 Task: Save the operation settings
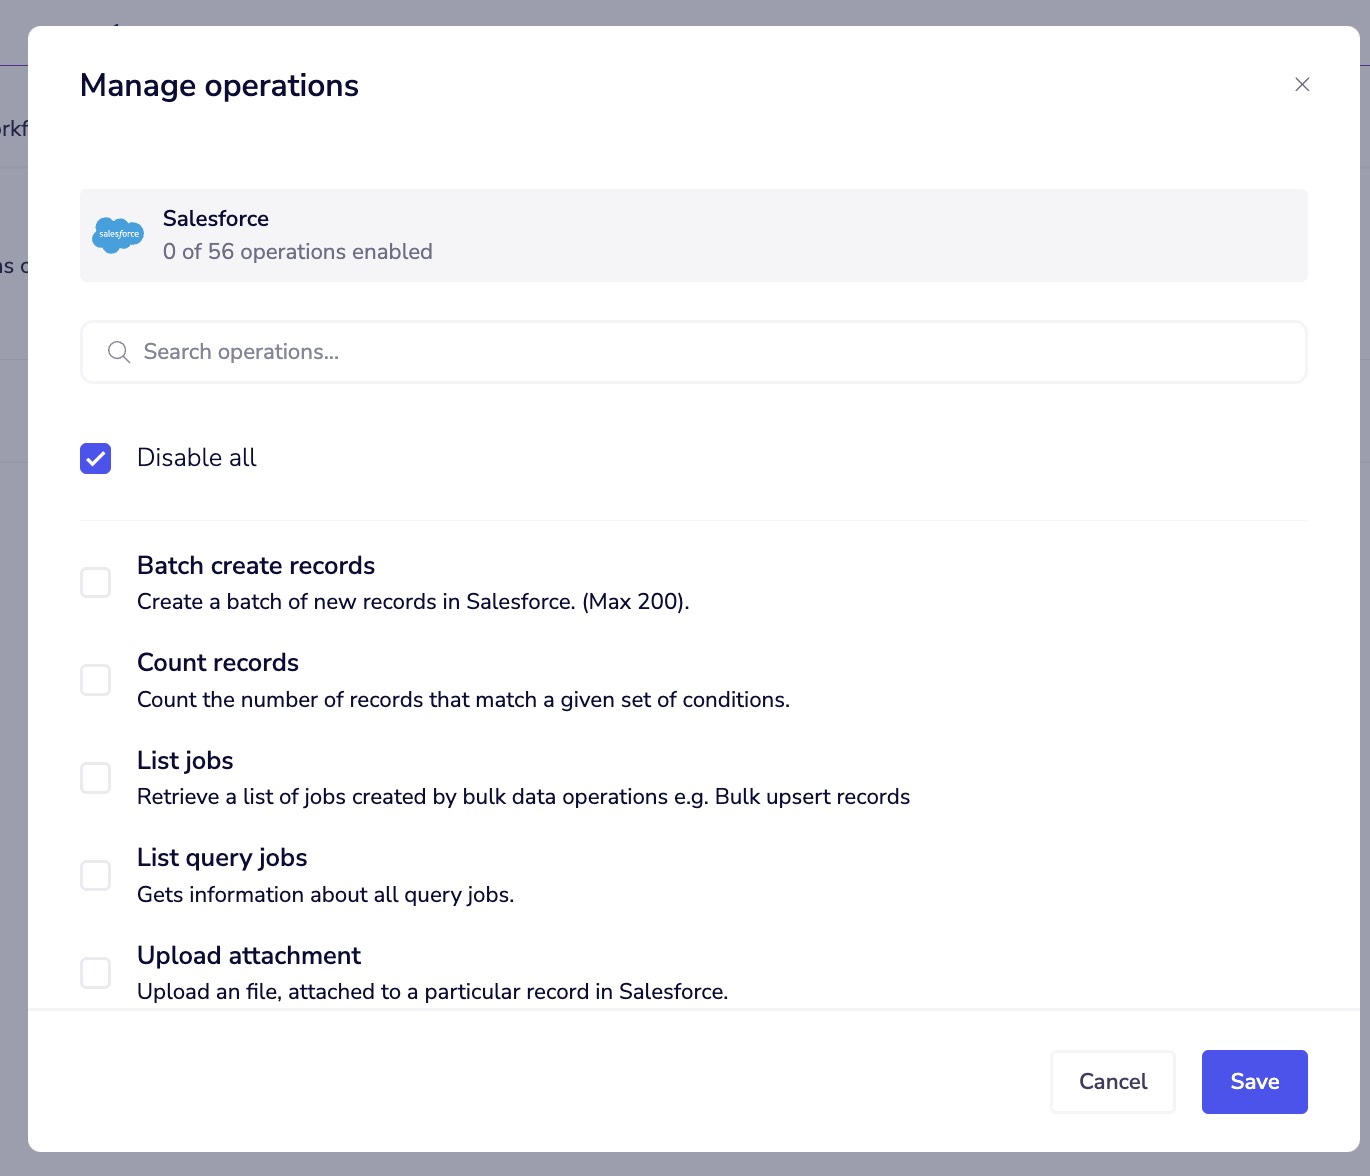click(1254, 1081)
